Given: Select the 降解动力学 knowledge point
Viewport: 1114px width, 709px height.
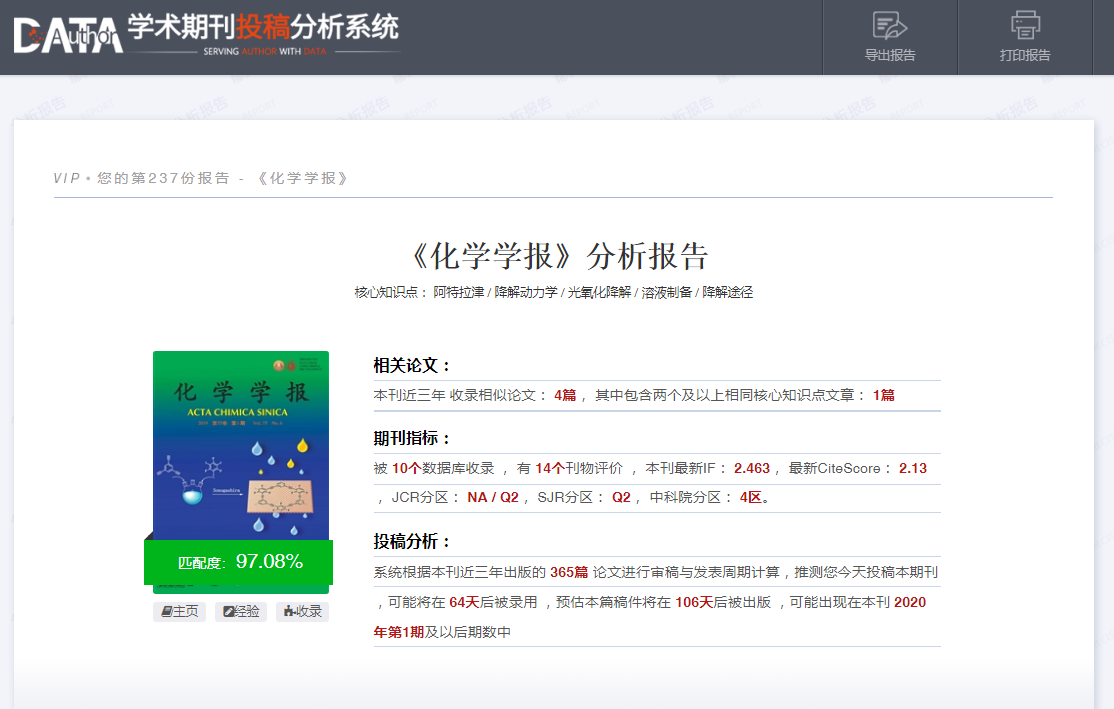Looking at the screenshot, I should pos(526,292).
